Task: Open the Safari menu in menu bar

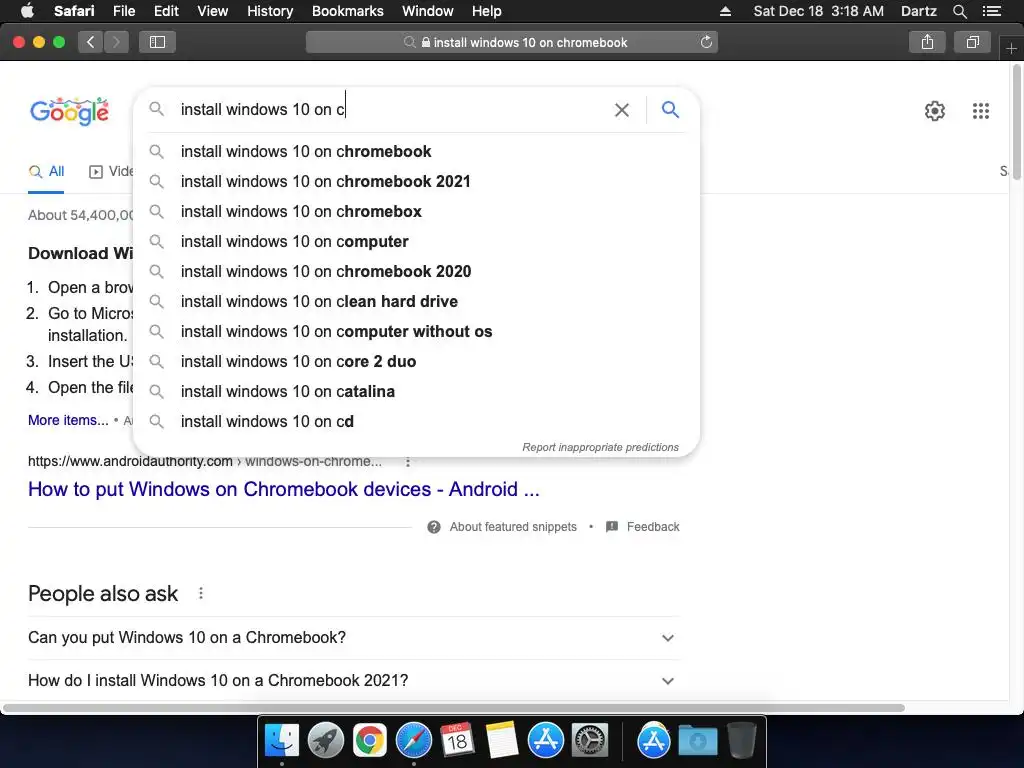Action: click(74, 11)
